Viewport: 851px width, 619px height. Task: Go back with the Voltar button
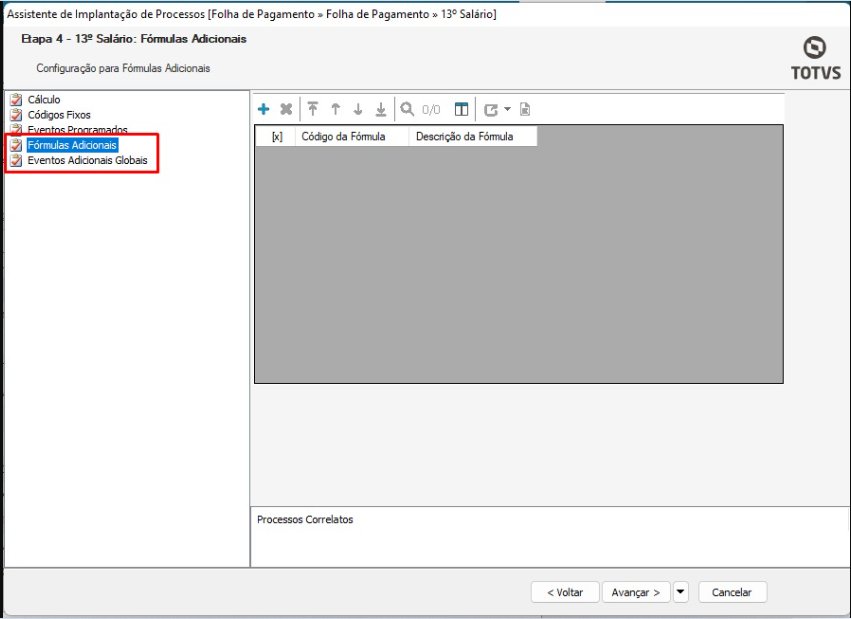pos(565,592)
